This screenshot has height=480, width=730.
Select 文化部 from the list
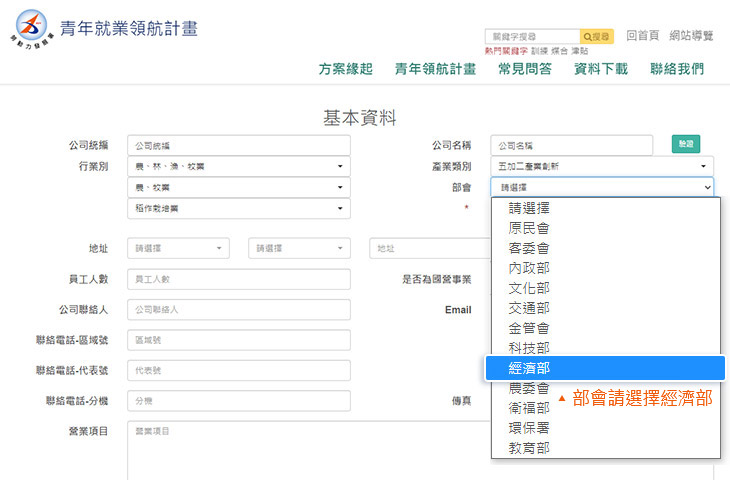click(x=606, y=288)
